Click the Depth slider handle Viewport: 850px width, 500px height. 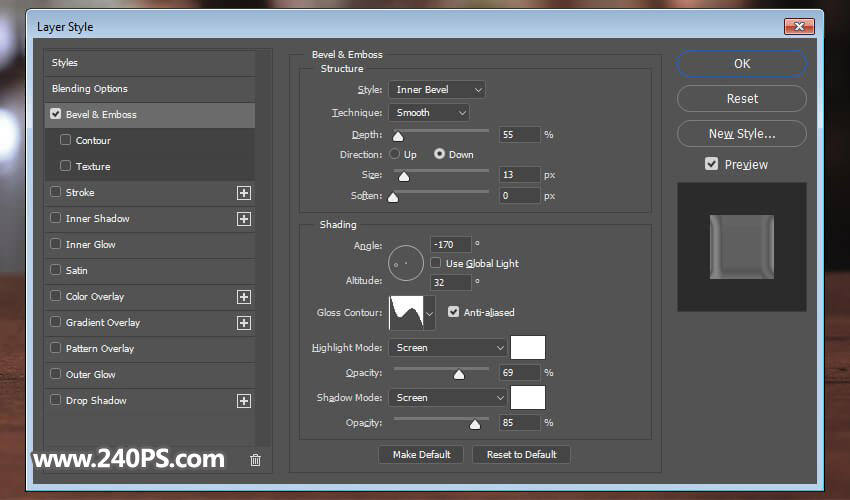(398, 136)
